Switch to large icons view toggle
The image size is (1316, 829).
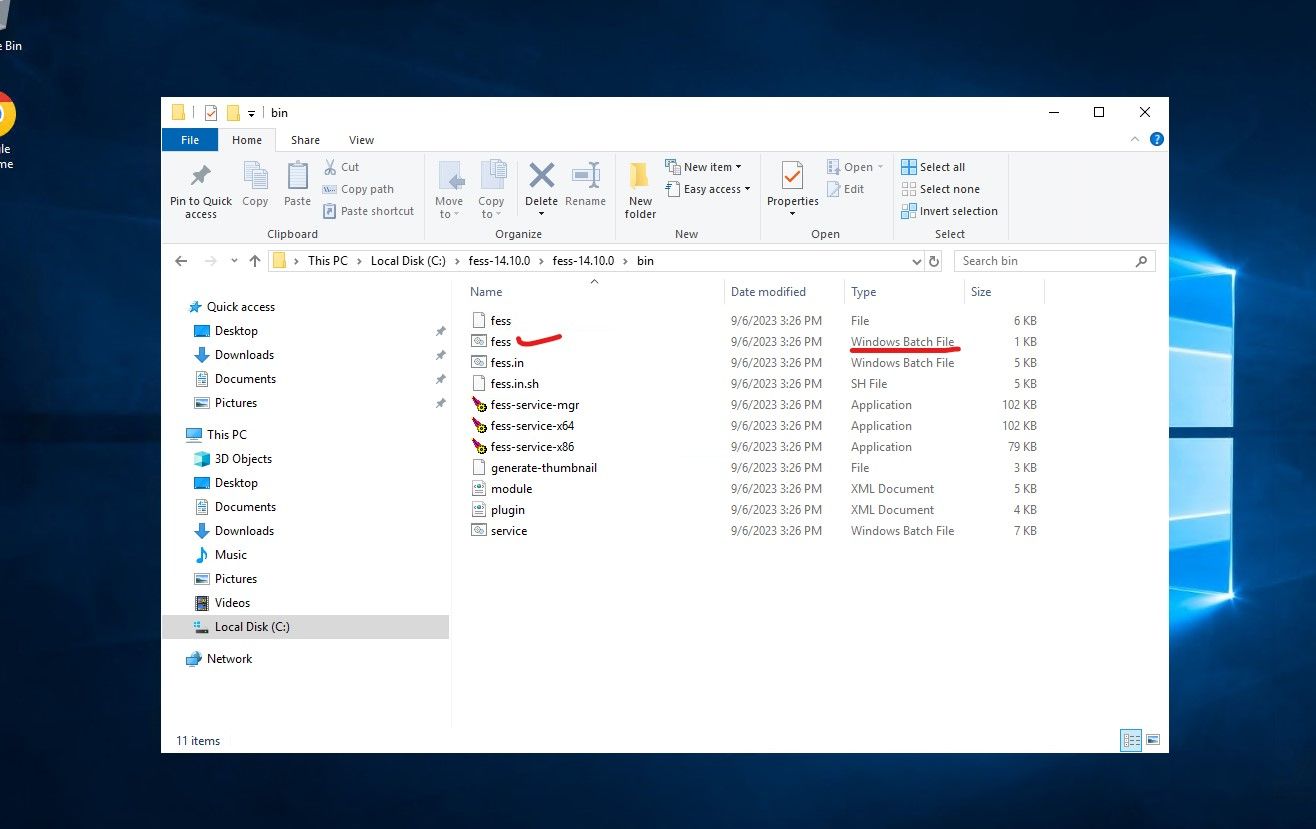tap(1153, 740)
